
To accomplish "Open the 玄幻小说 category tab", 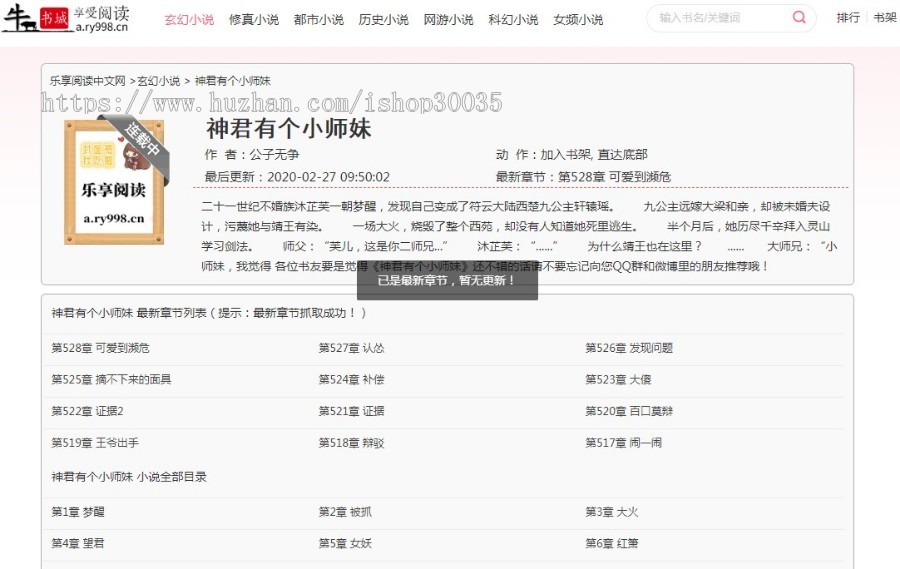I will tap(189, 20).
